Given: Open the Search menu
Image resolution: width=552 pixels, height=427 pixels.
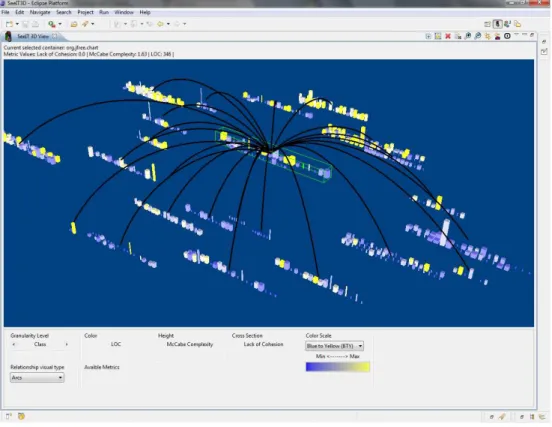Looking at the screenshot, I should (x=64, y=12).
